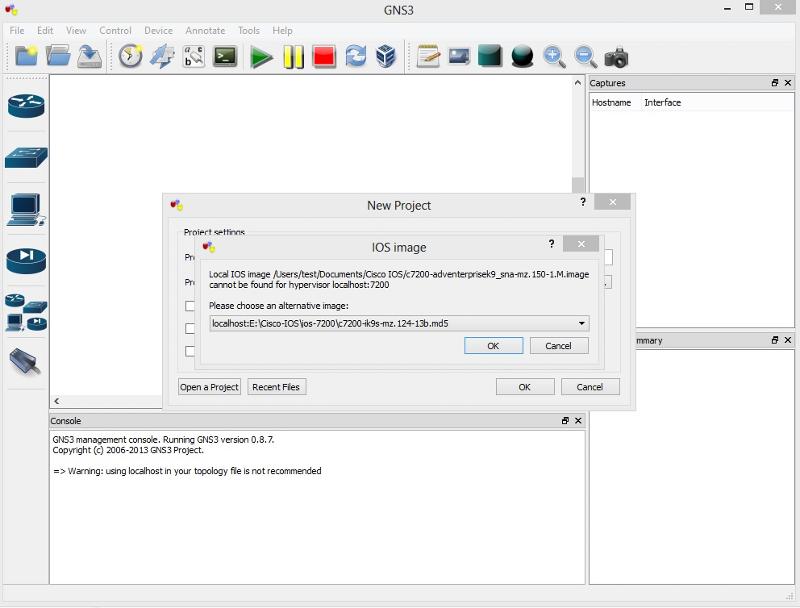This screenshot has width=800, height=608.
Task: Click the workspace scroll left arrow
Action: point(57,401)
